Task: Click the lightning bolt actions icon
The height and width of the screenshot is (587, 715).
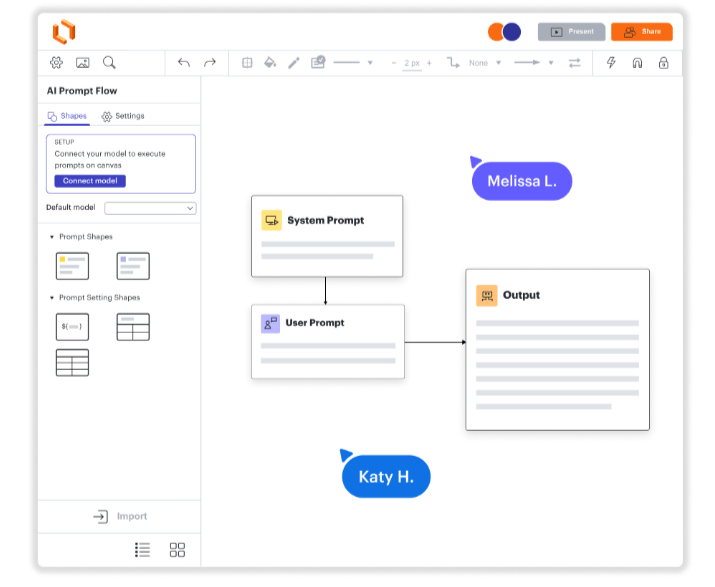Action: coord(611,62)
